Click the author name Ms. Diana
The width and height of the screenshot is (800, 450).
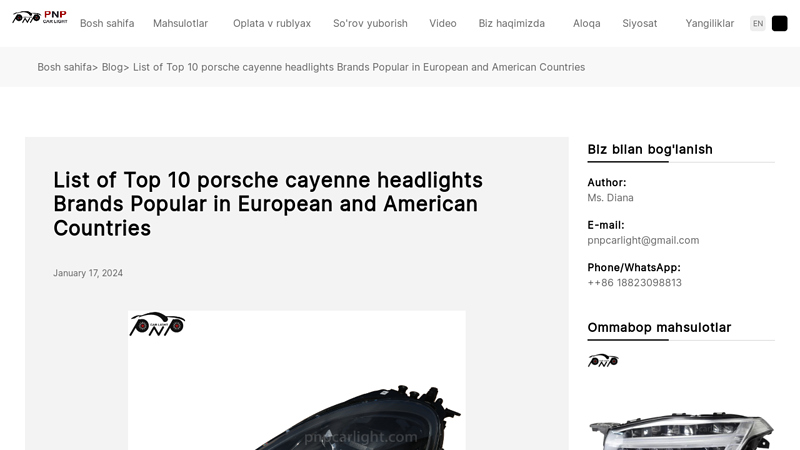[610, 198]
